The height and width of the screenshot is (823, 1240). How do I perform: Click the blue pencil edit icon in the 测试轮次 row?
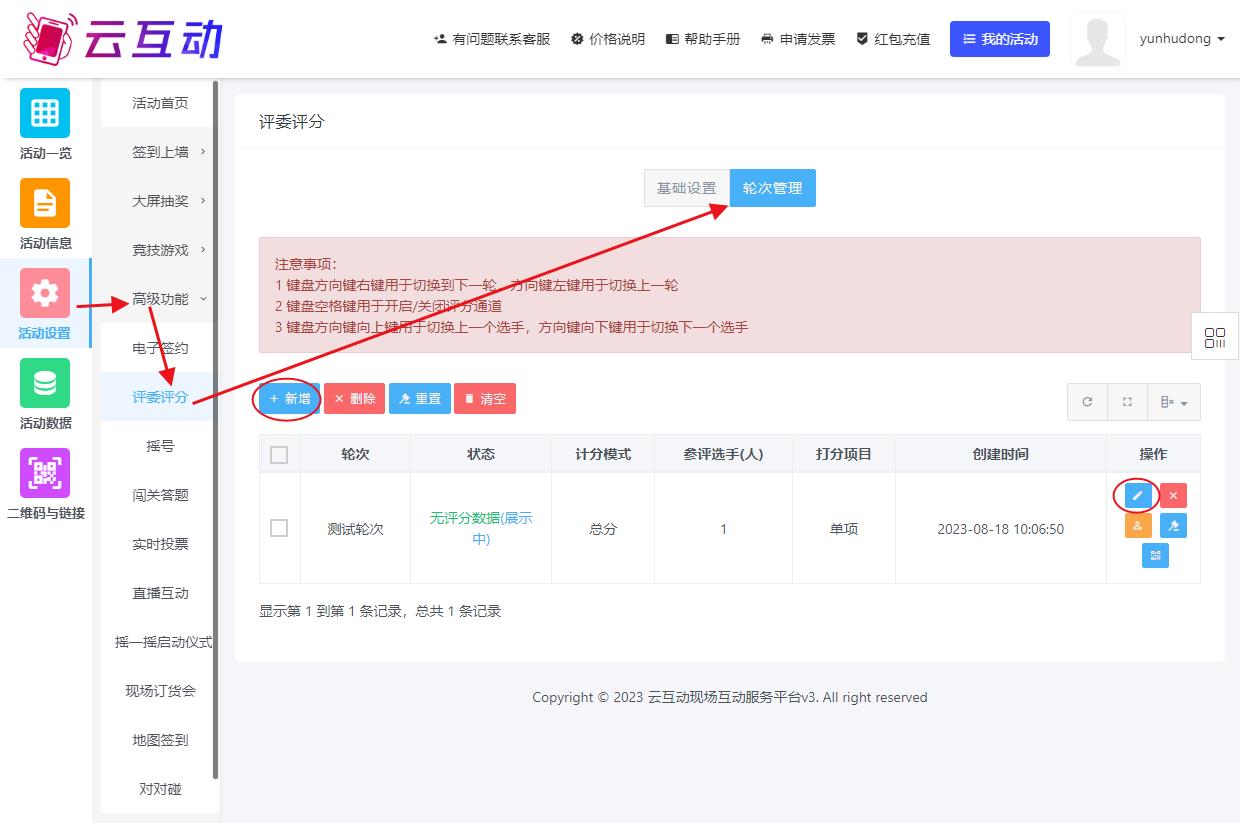pos(1137,496)
